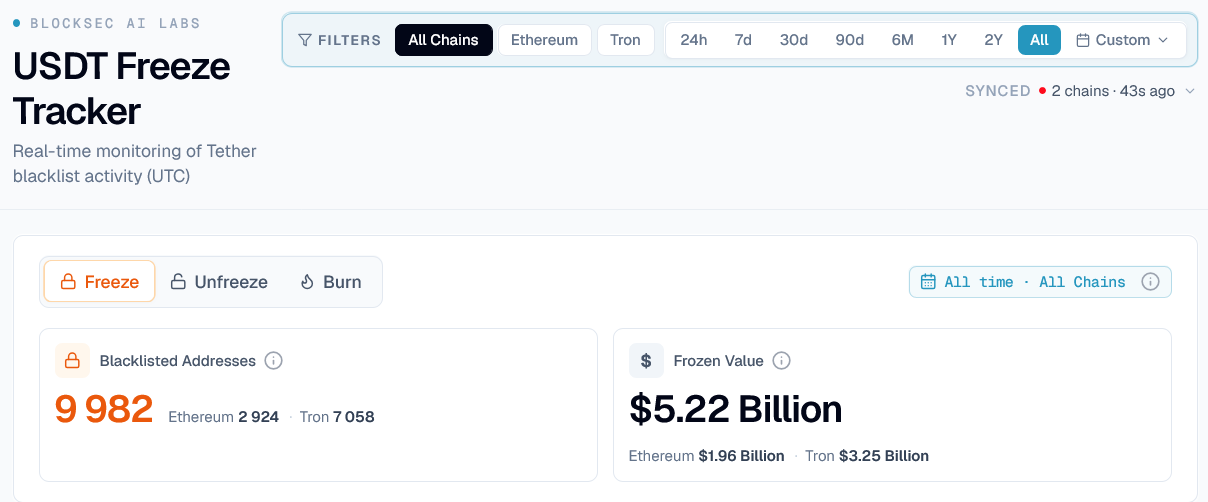Click the calendar icon in the All time badge
Screen dimensions: 1208x502
(928, 282)
